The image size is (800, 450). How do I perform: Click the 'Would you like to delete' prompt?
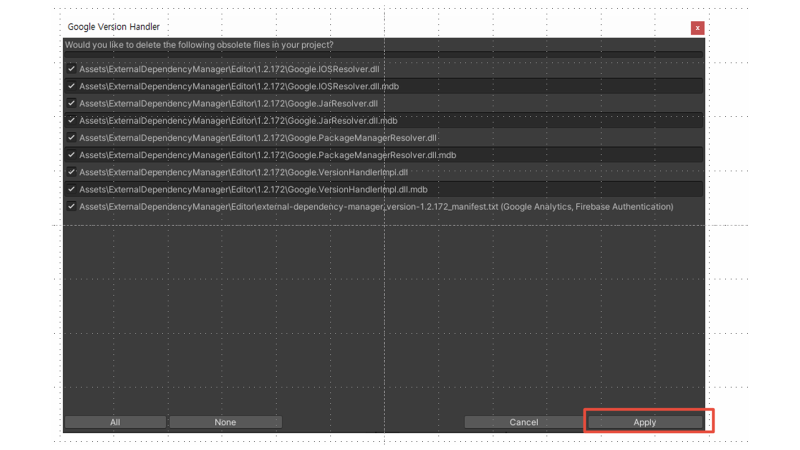click(x=199, y=45)
